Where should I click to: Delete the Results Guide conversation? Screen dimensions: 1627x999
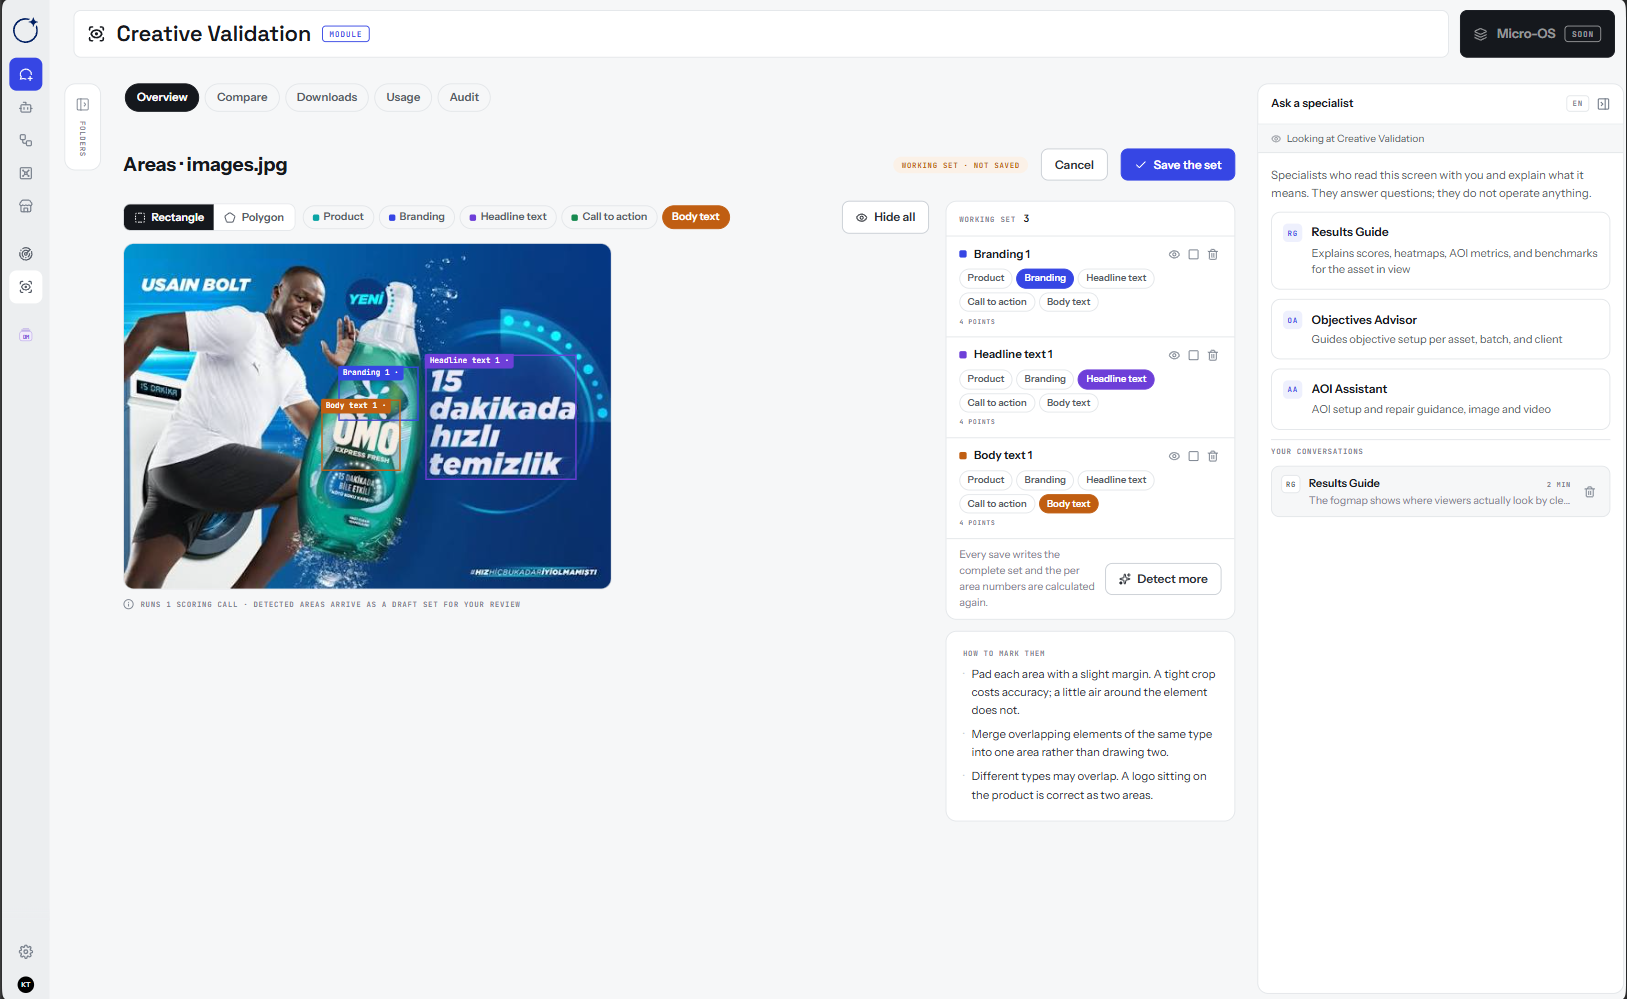click(x=1590, y=492)
